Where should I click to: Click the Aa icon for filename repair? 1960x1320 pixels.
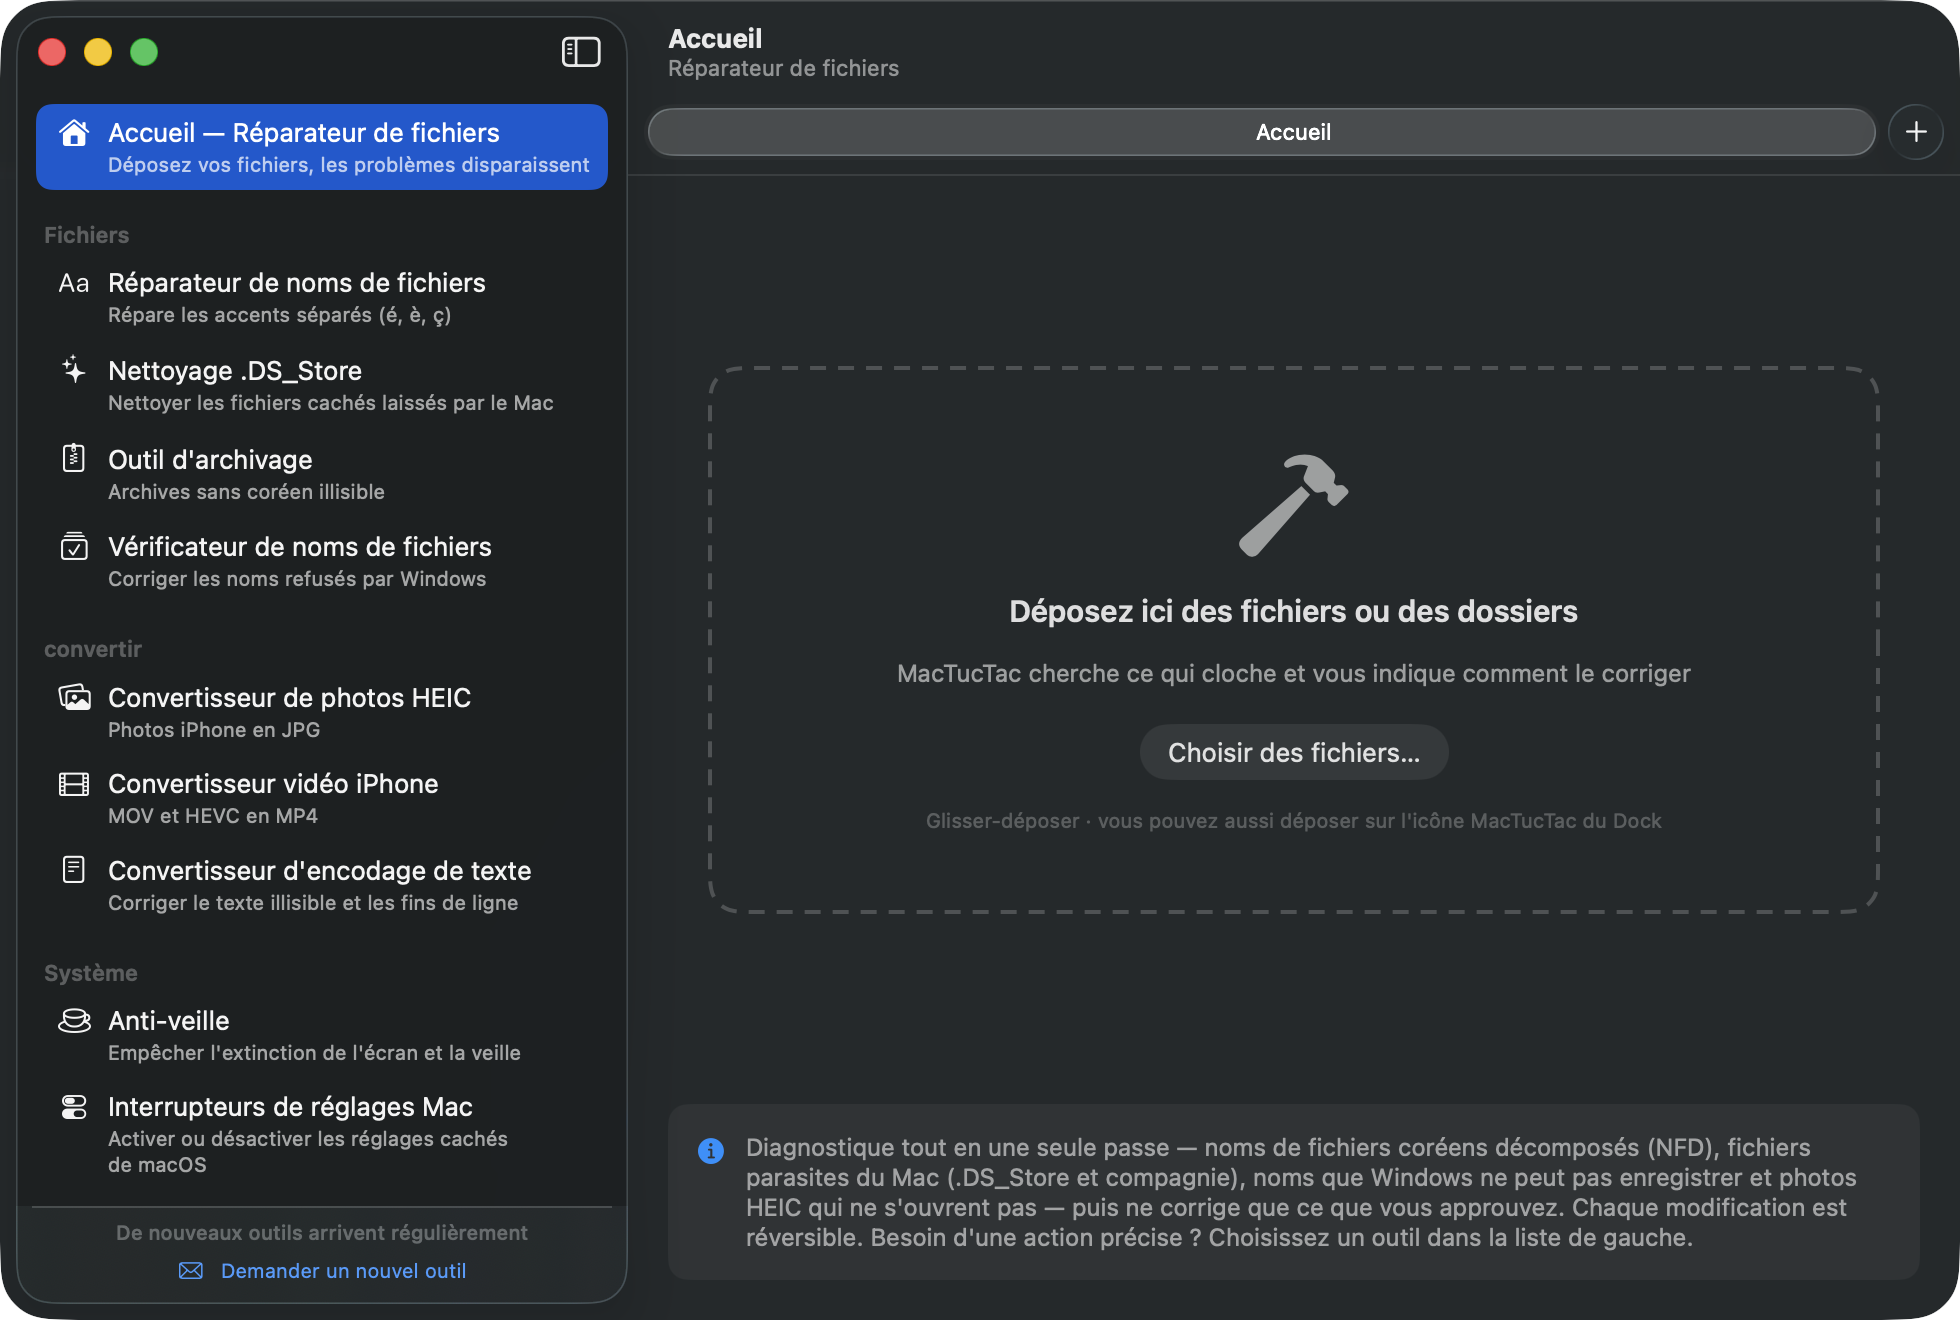tap(74, 283)
